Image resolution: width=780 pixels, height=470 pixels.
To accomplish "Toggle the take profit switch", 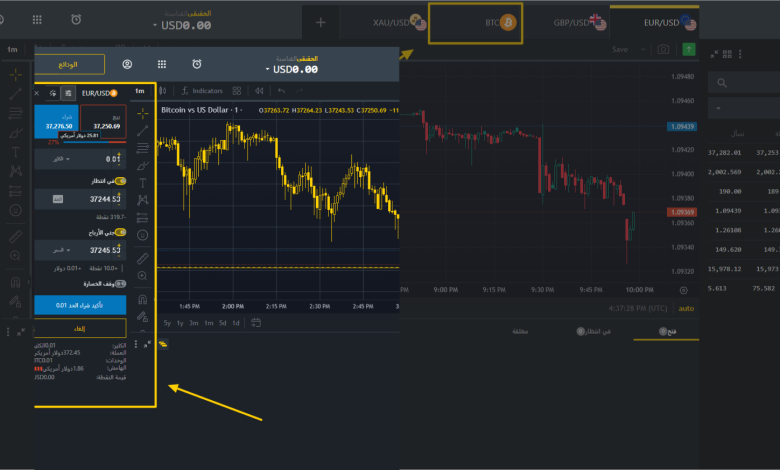I will click(x=120, y=231).
